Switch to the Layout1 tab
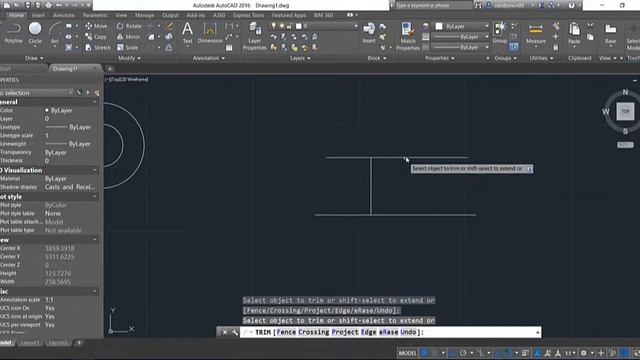Image resolution: width=640 pixels, height=360 pixels. pyautogui.click(x=30, y=342)
